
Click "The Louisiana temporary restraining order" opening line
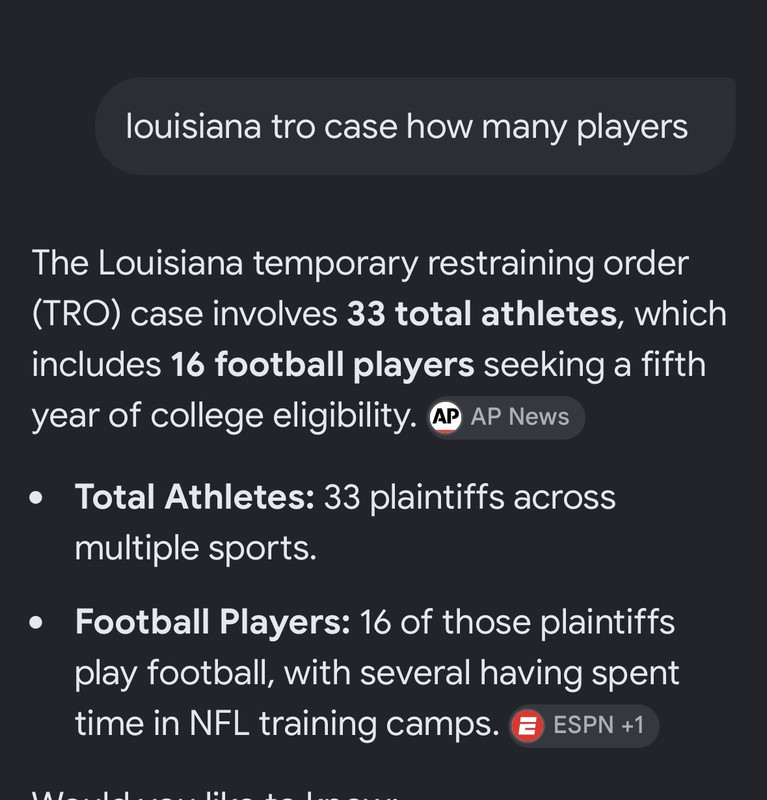click(360, 264)
